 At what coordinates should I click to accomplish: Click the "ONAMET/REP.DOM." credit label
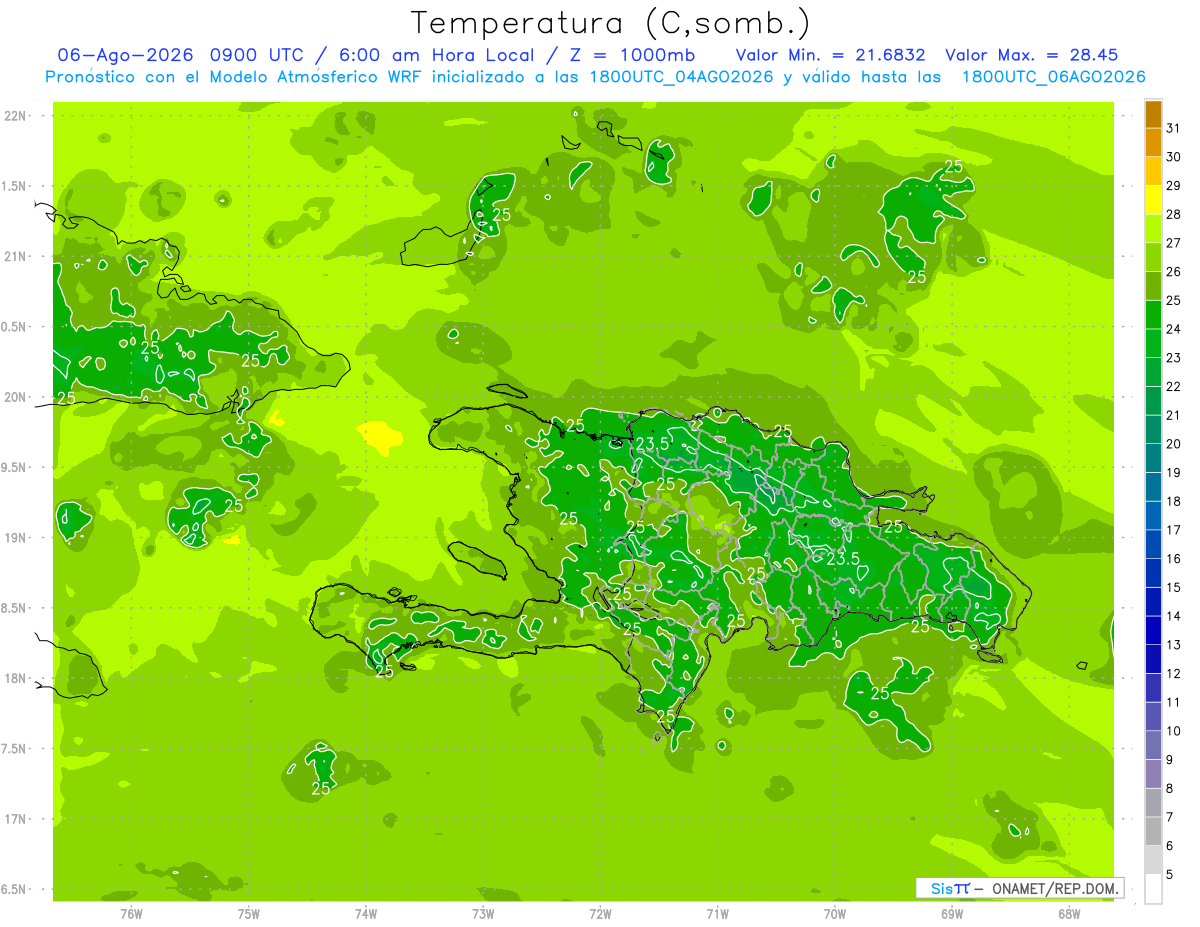1055,888
